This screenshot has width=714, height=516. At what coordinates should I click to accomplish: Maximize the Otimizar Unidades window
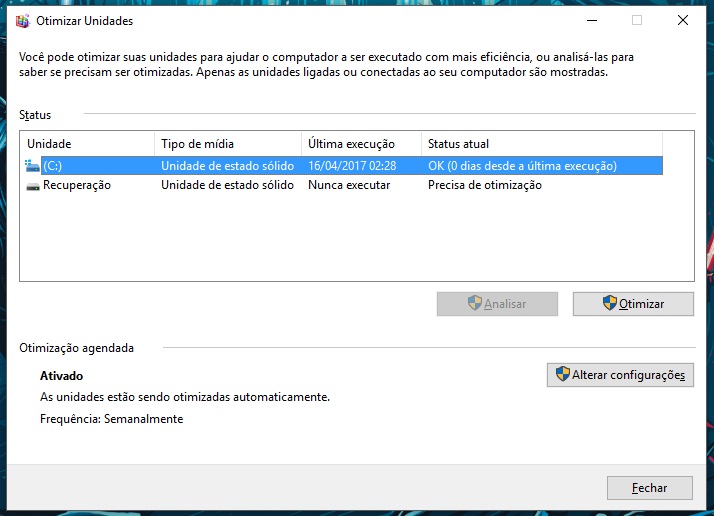pos(637,20)
